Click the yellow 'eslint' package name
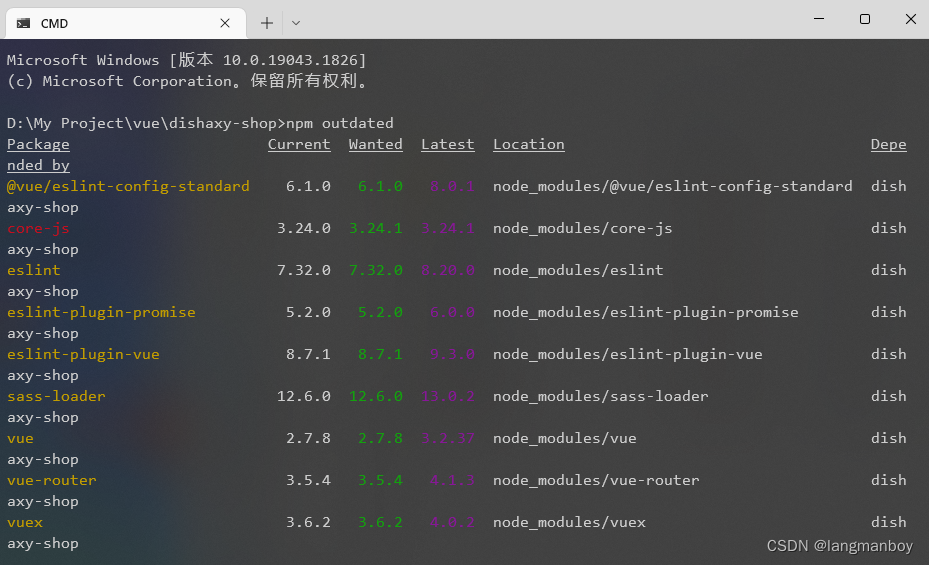This screenshot has height=565, width=929. point(34,270)
